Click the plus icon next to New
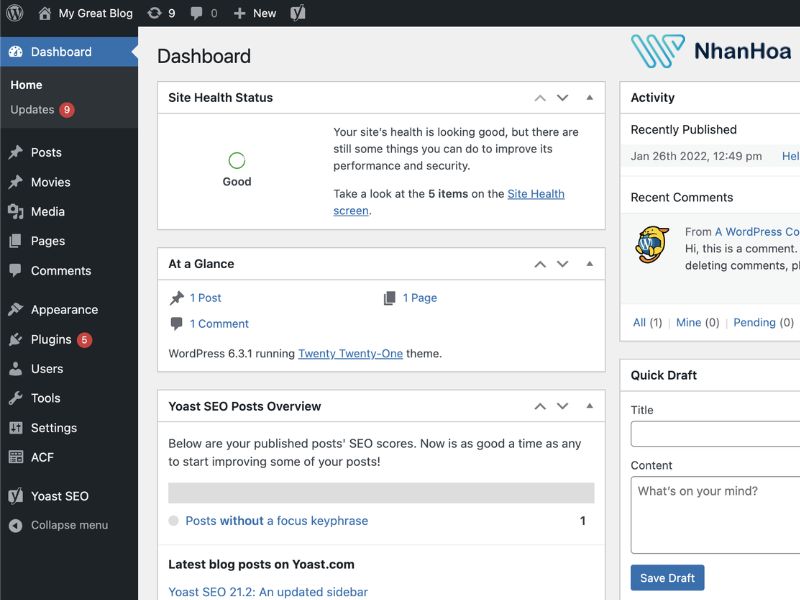 pyautogui.click(x=239, y=13)
